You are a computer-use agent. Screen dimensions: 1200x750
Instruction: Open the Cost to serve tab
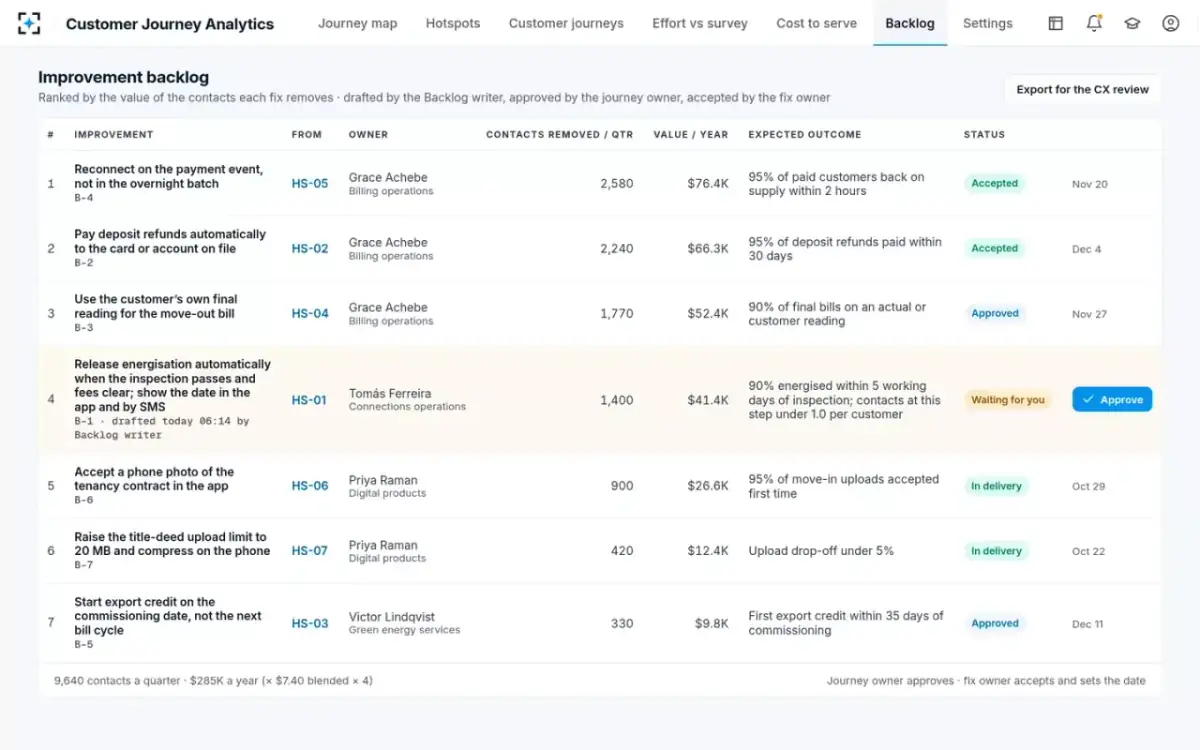[817, 23]
